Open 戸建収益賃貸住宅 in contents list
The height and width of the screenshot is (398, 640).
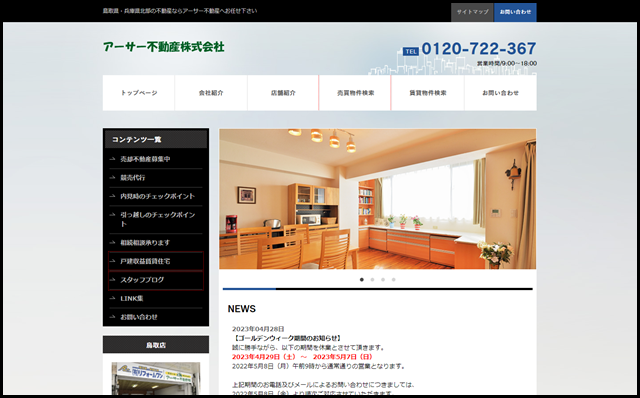(x=156, y=261)
